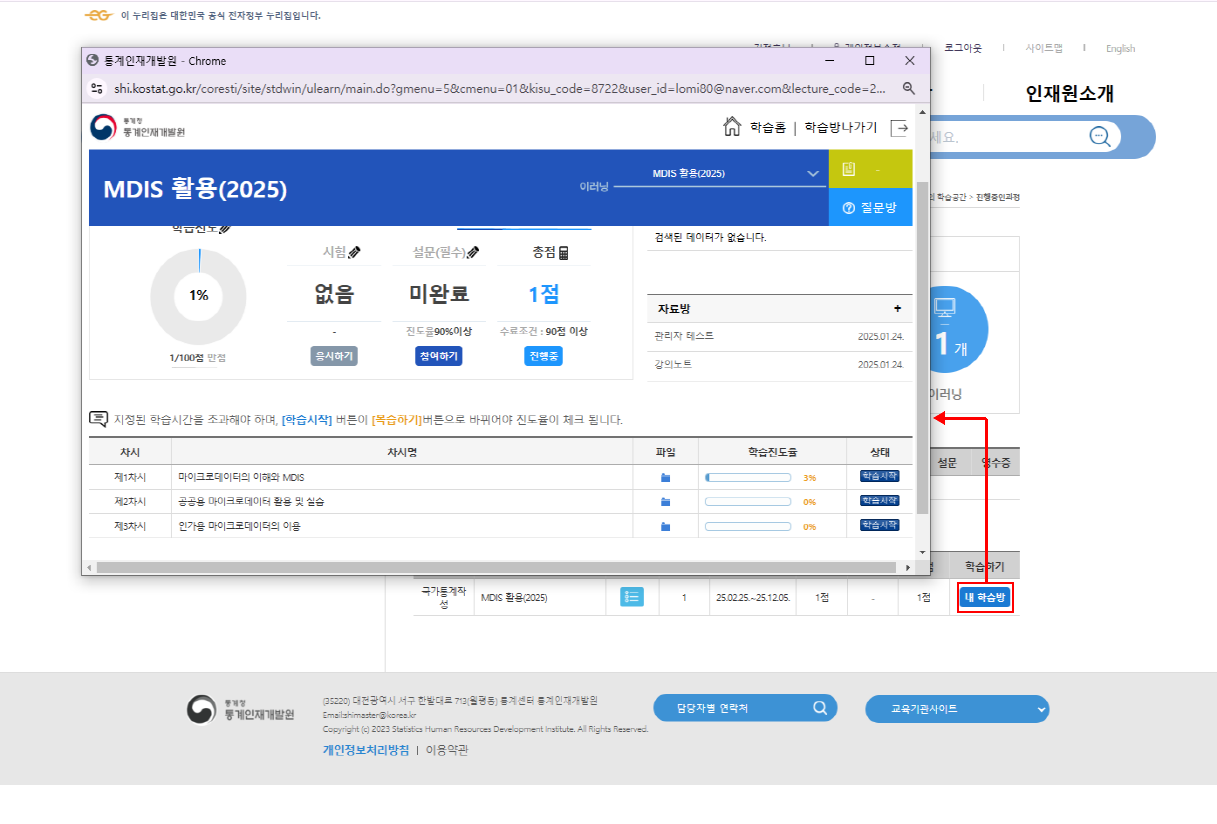
Task: Click the home icon beside 학습홈
Action: tap(732, 127)
